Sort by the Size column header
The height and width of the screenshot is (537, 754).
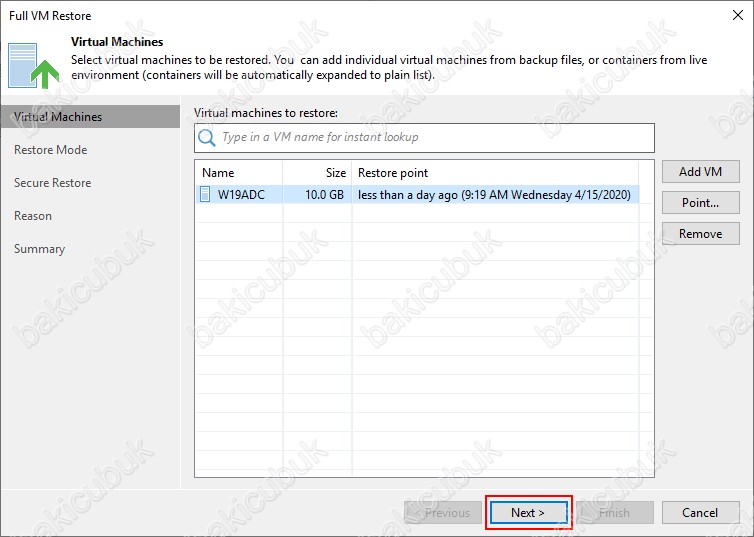(x=317, y=173)
